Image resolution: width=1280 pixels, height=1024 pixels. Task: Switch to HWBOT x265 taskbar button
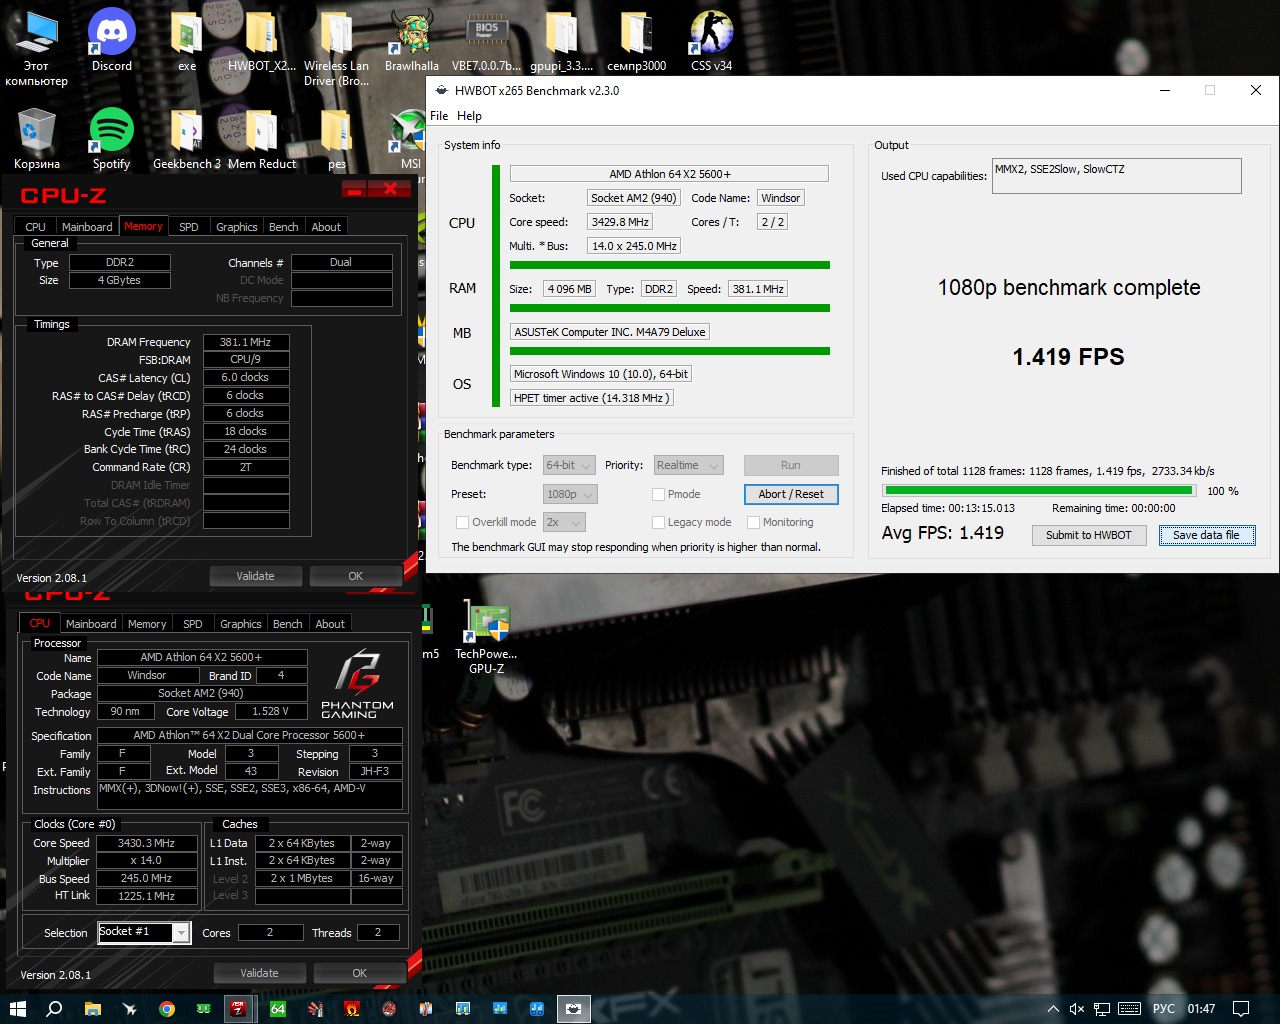(x=573, y=1008)
